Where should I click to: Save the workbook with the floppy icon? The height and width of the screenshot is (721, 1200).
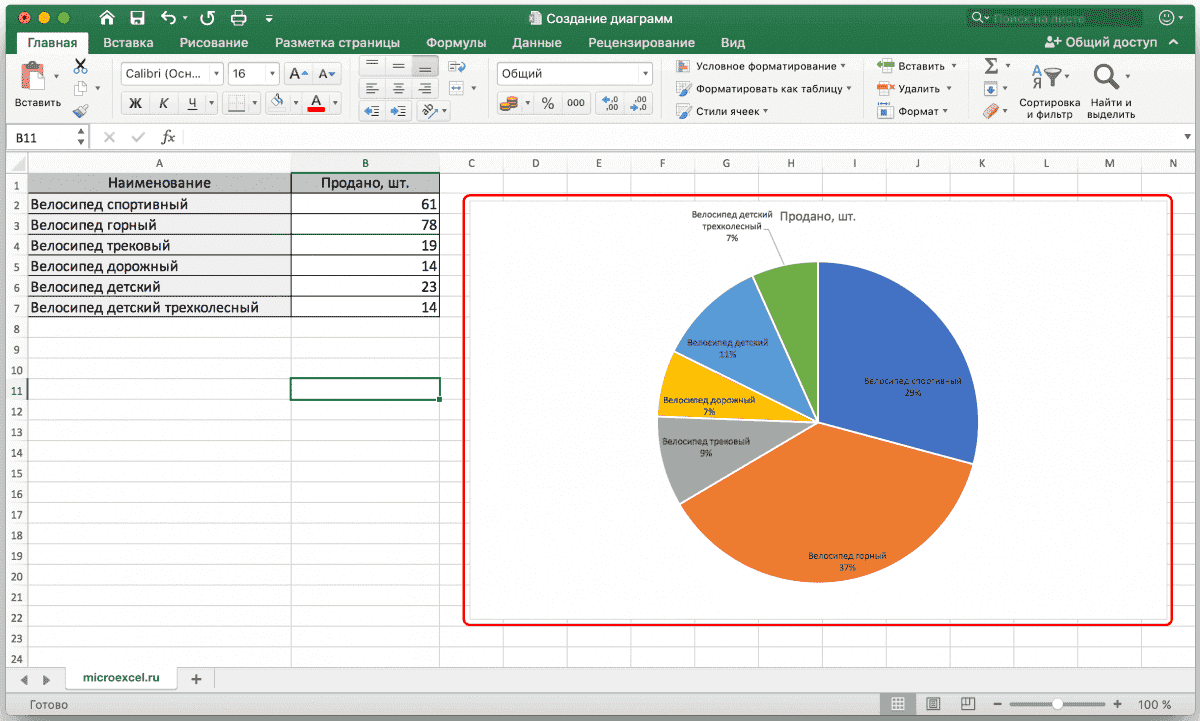(x=137, y=18)
